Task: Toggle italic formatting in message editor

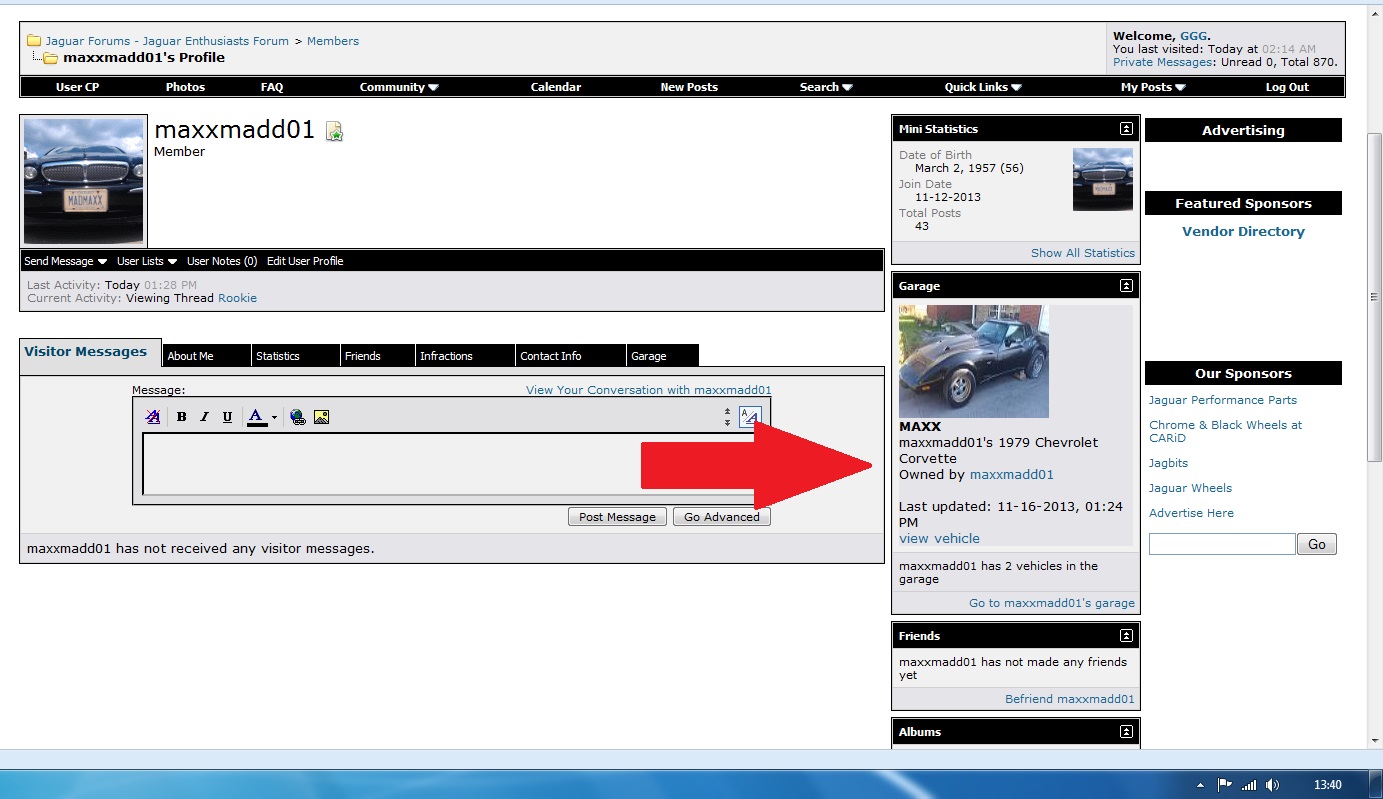Action: click(x=204, y=417)
